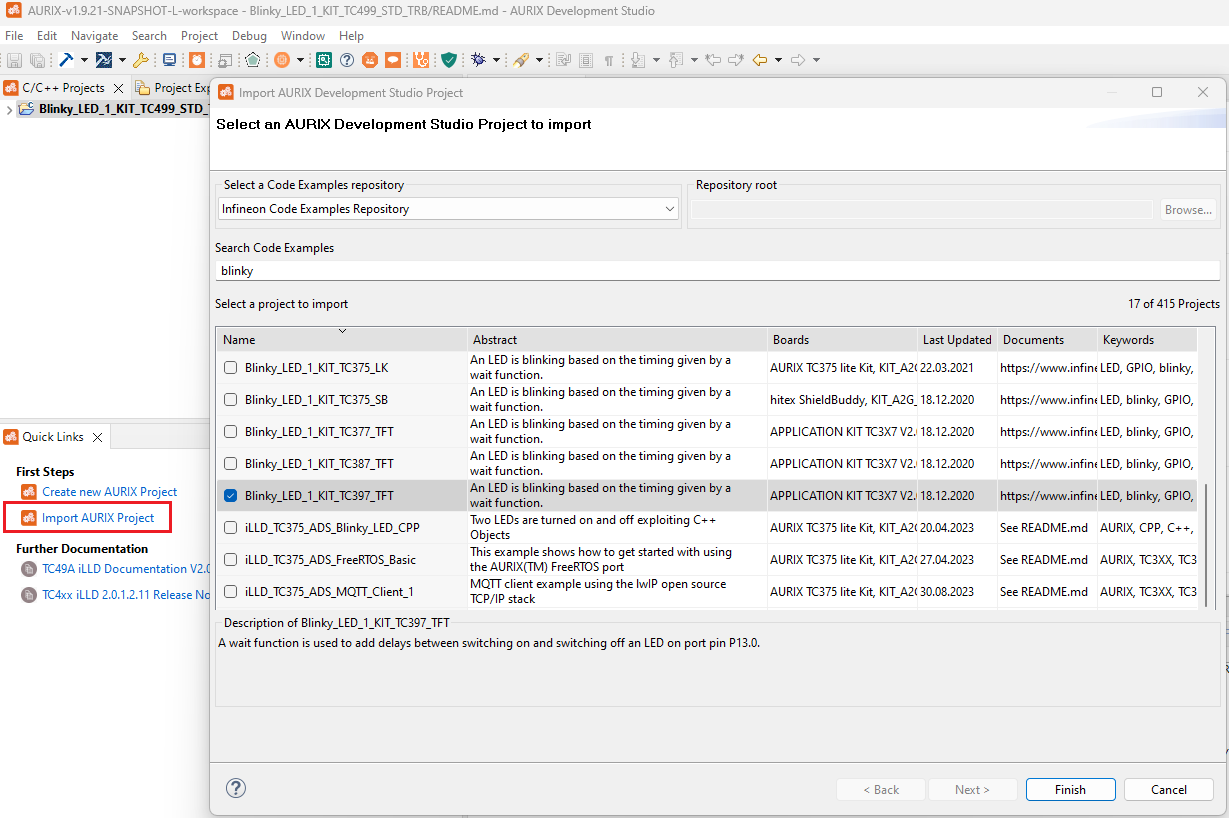Image resolution: width=1229 pixels, height=818 pixels.
Task: Check the Blinky_LED_1_KIT_TC375_LK project checkbox
Action: tap(231, 368)
